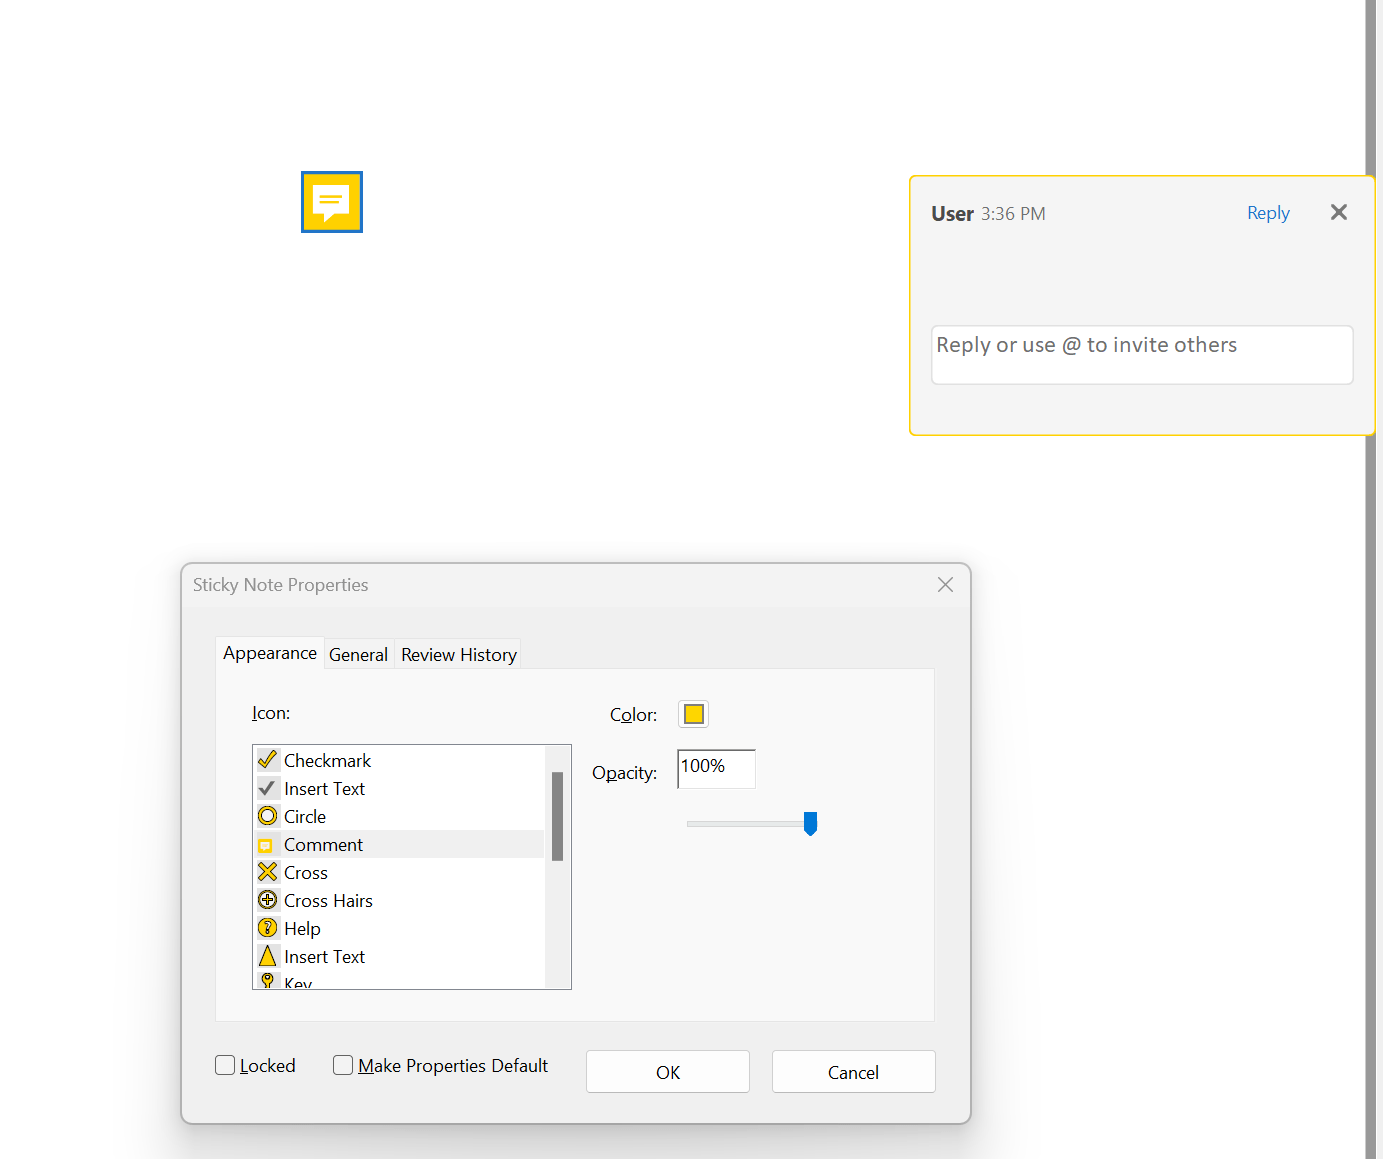
Task: Confirm changes with the OK button
Action: coord(667,1071)
